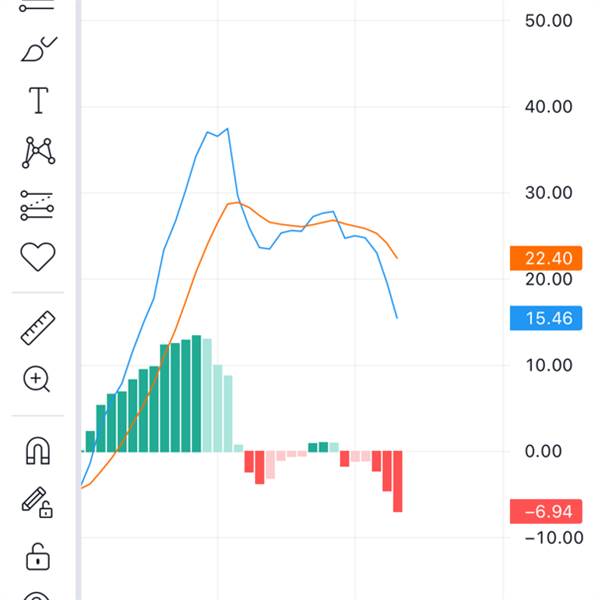Screen dimensions: 600x600
Task: Select the trend line tool at top
Action: coord(37,5)
